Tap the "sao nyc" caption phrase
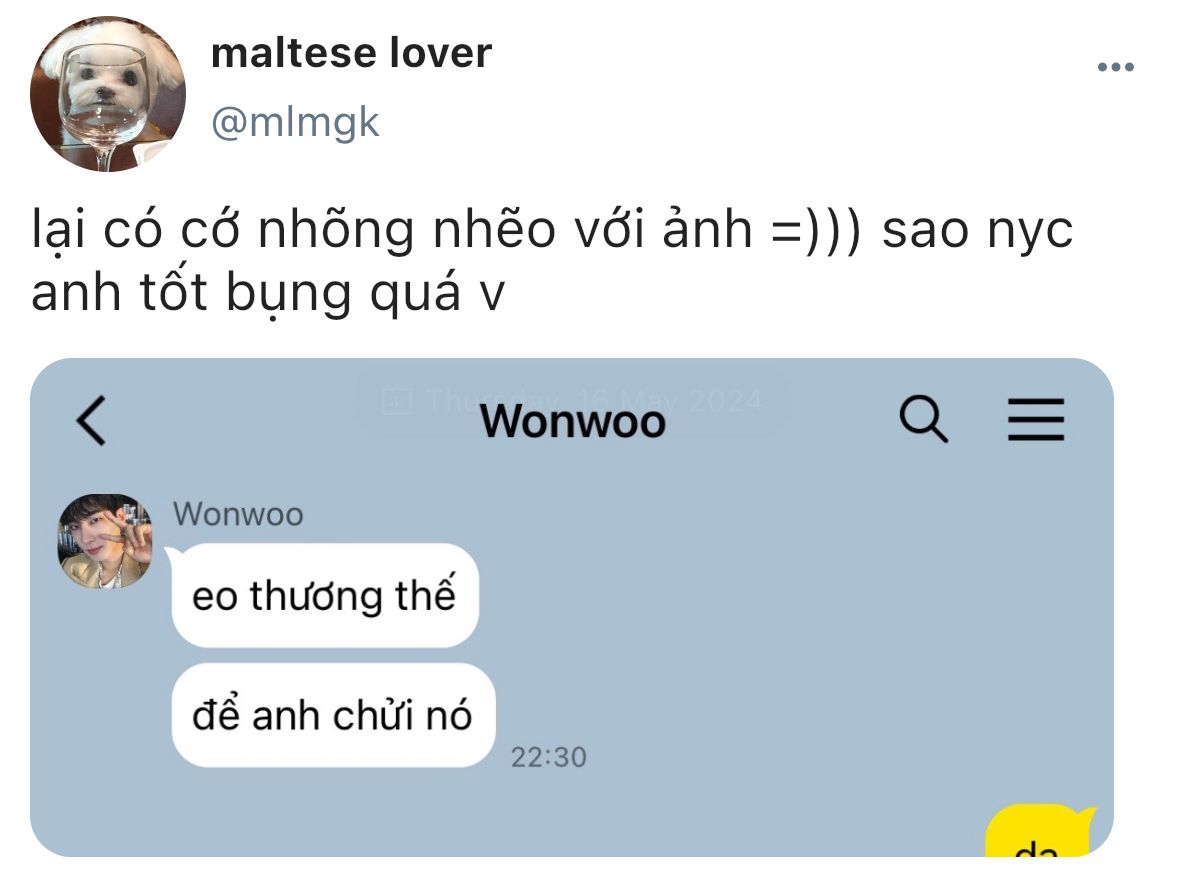 pos(977,229)
